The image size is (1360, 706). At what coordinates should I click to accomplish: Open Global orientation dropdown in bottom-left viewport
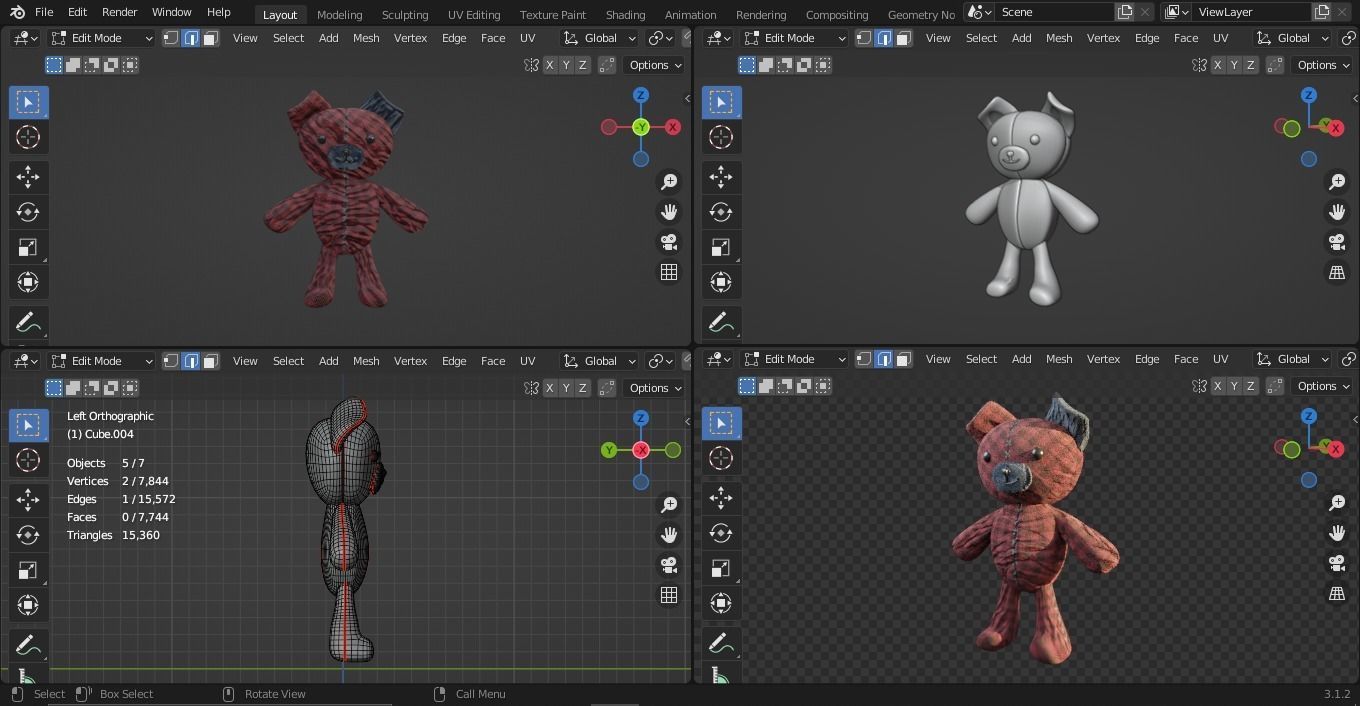pyautogui.click(x=599, y=361)
